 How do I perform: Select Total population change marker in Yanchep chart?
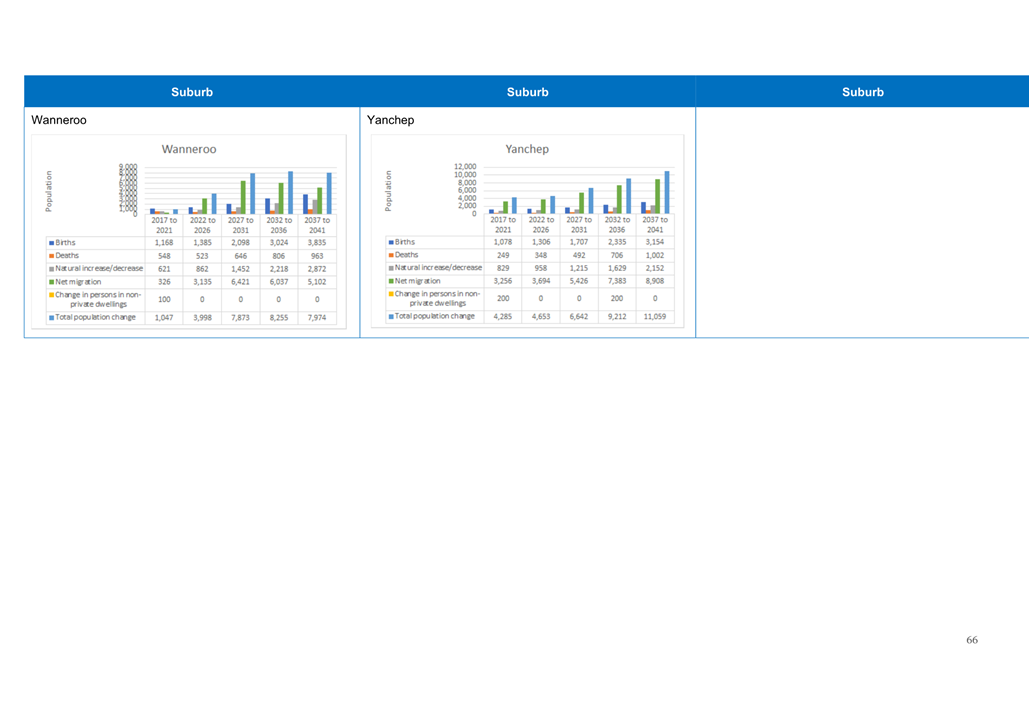tap(391, 316)
